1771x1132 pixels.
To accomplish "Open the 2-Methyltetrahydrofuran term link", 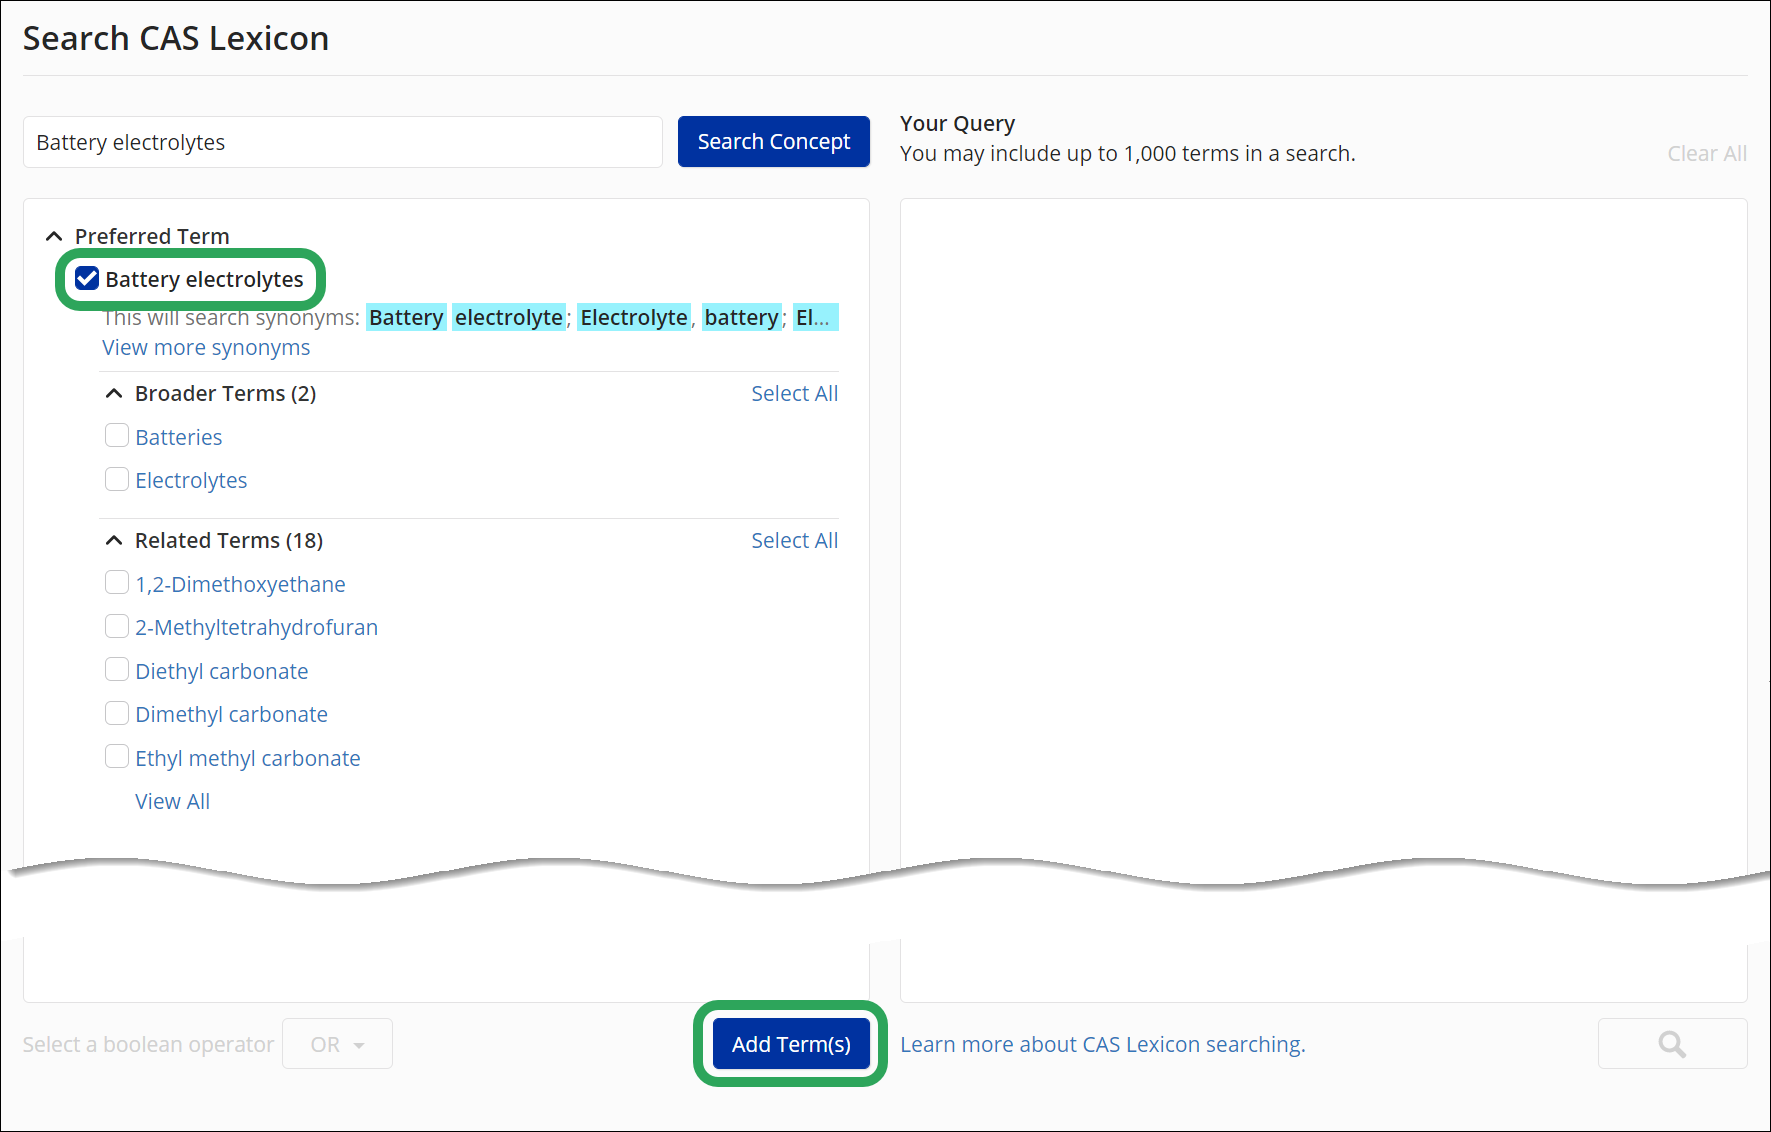I will tap(257, 628).
